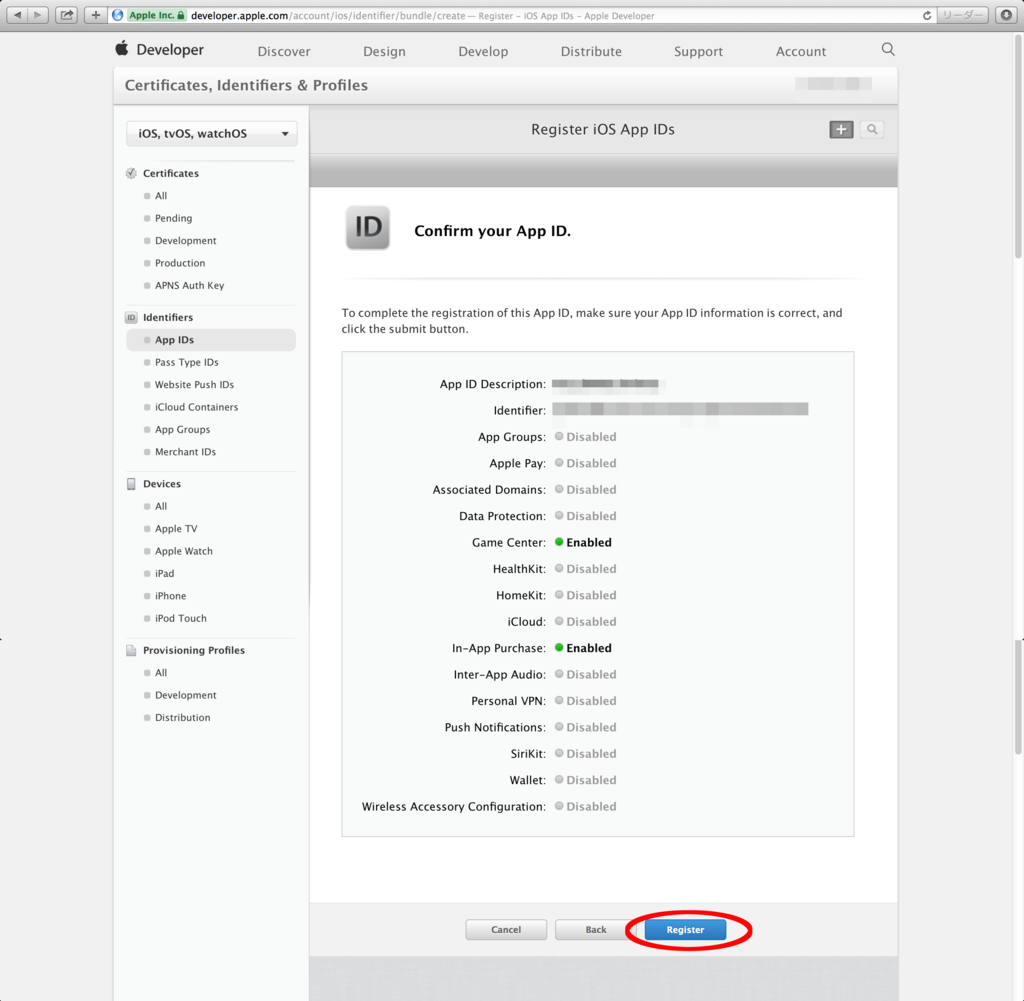Open APNS Auth Key section
The image size is (1024, 1001).
coord(189,285)
